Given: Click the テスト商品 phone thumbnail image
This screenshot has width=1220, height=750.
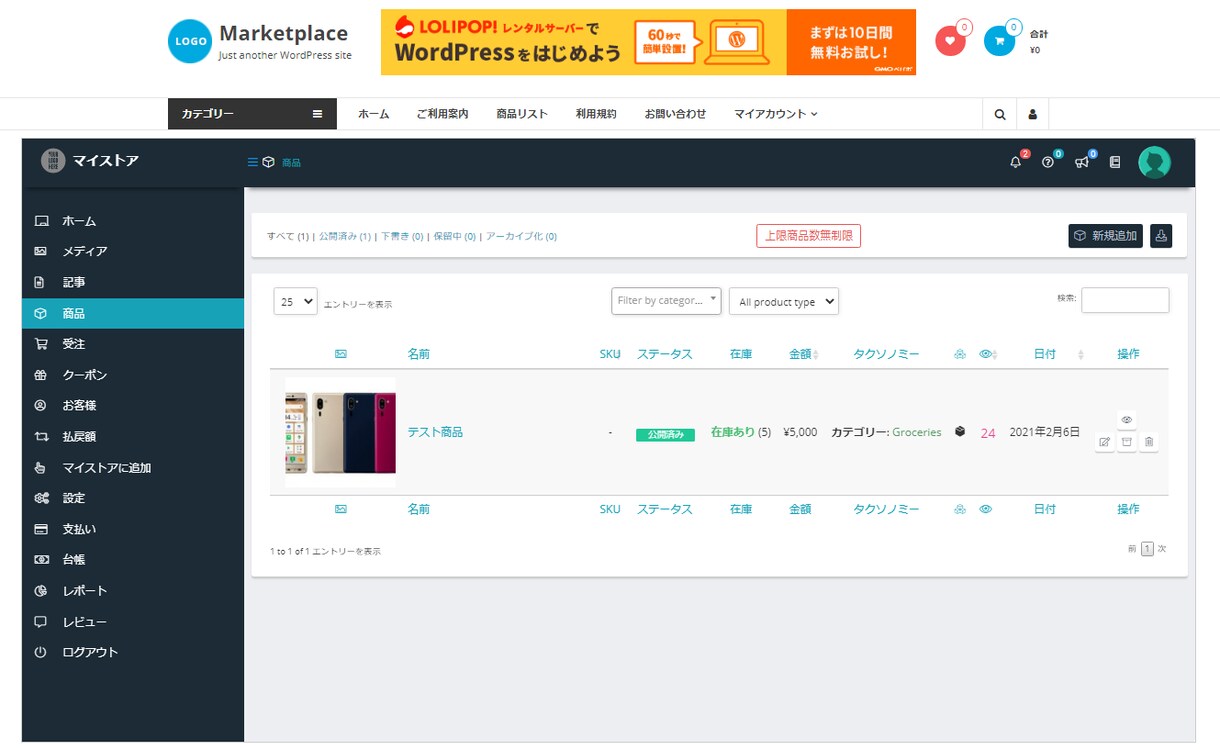Looking at the screenshot, I should tap(340, 432).
